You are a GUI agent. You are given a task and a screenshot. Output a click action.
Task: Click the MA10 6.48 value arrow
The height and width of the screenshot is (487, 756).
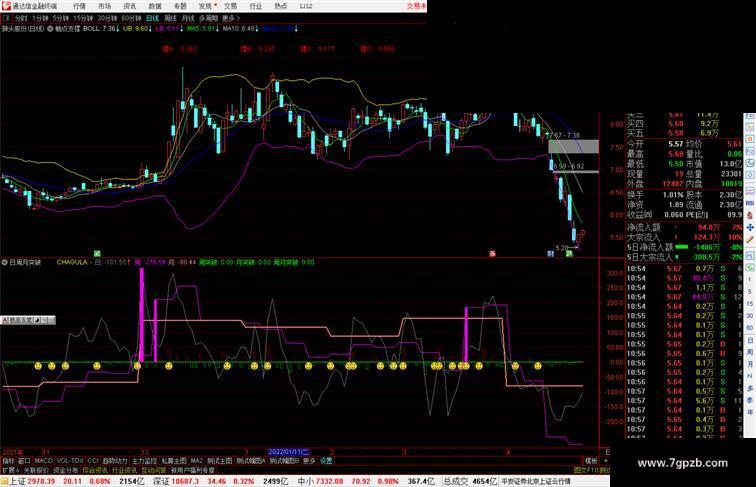click(256, 29)
